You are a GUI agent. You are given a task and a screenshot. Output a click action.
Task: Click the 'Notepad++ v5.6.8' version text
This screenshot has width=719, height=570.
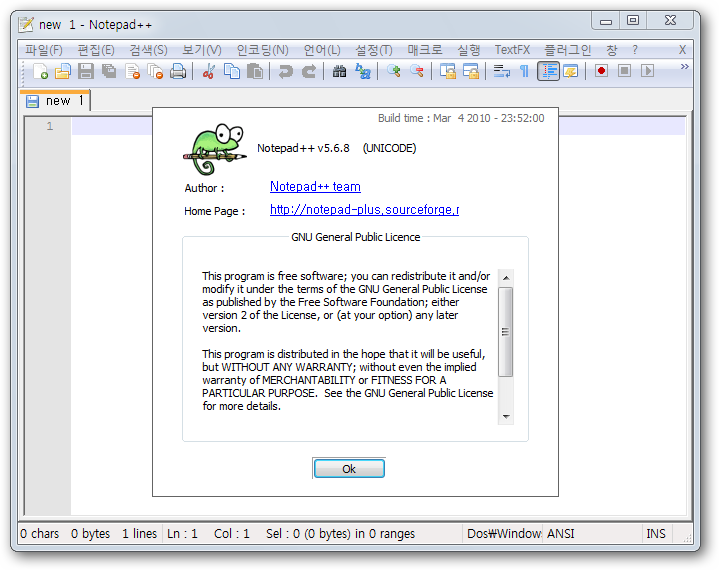(x=303, y=148)
